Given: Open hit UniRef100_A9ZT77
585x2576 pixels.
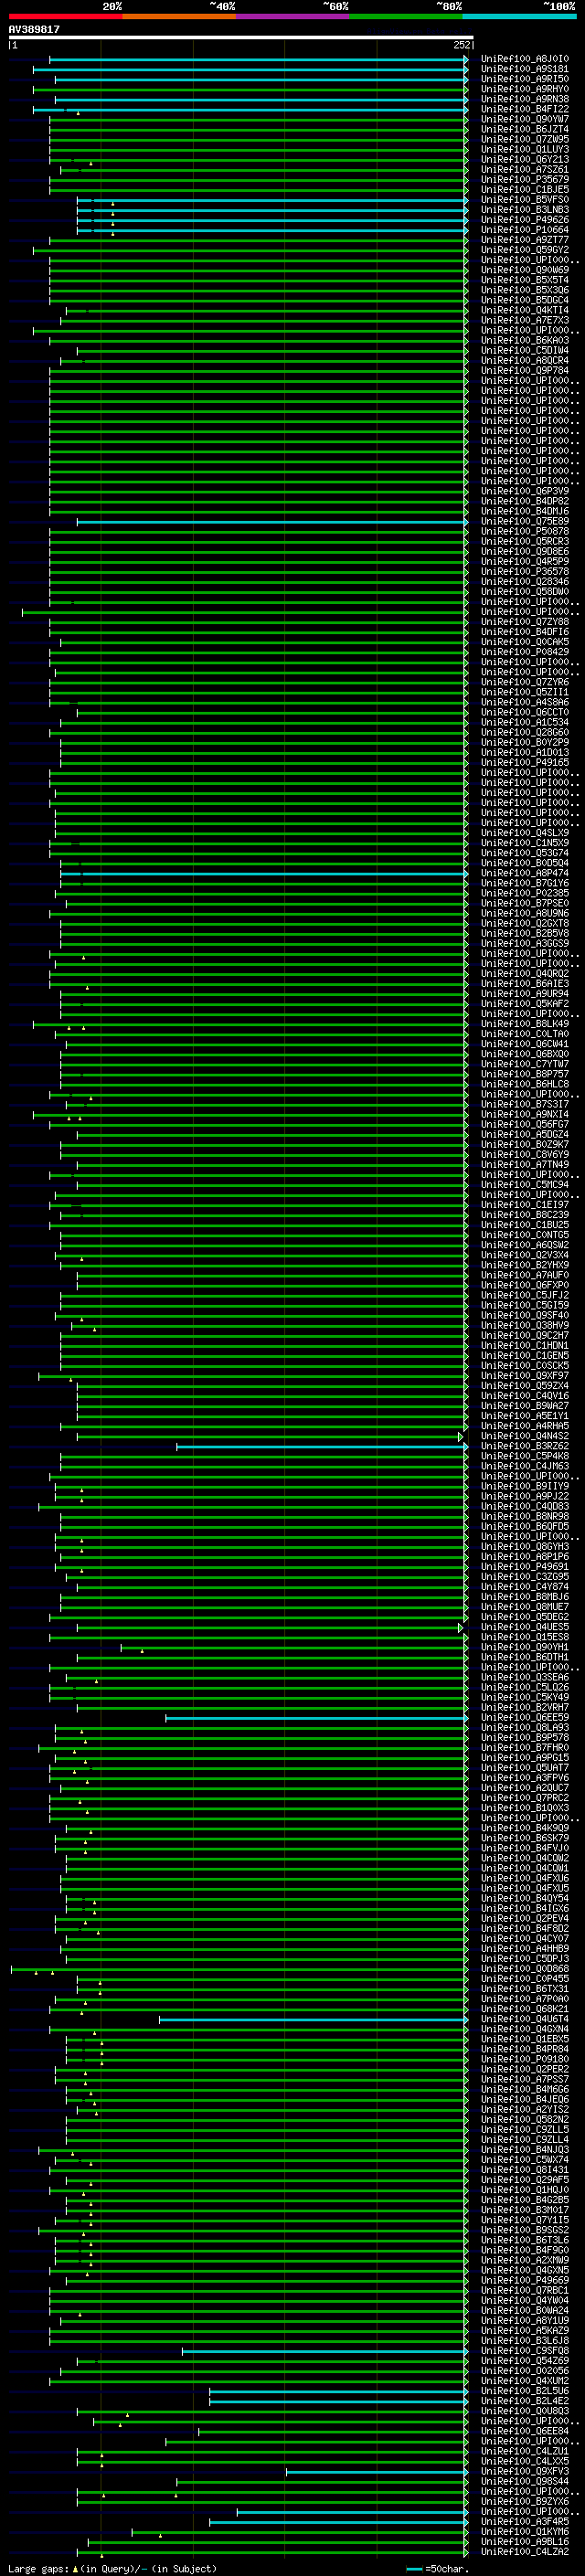Looking at the screenshot, I should pyautogui.click(x=525, y=240).
